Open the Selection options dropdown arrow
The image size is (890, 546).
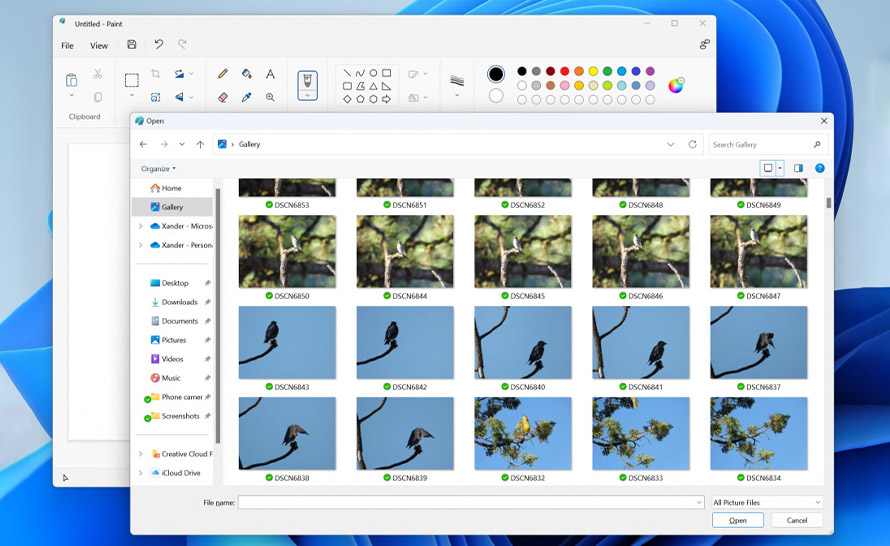click(132, 95)
